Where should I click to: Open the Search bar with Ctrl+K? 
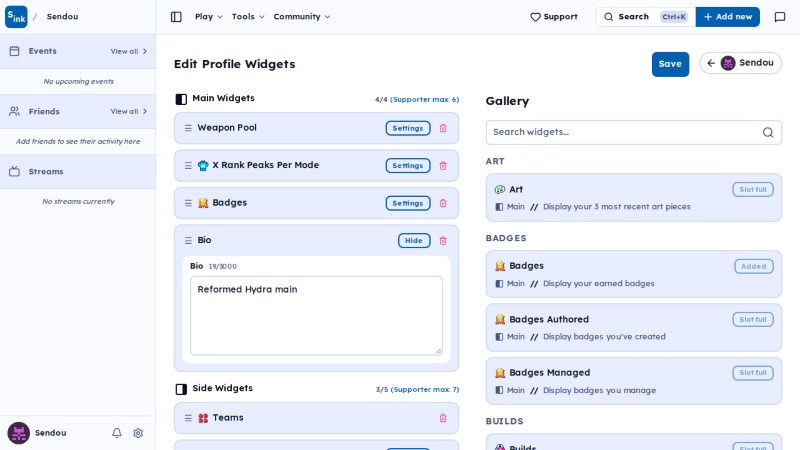pyautogui.click(x=645, y=17)
